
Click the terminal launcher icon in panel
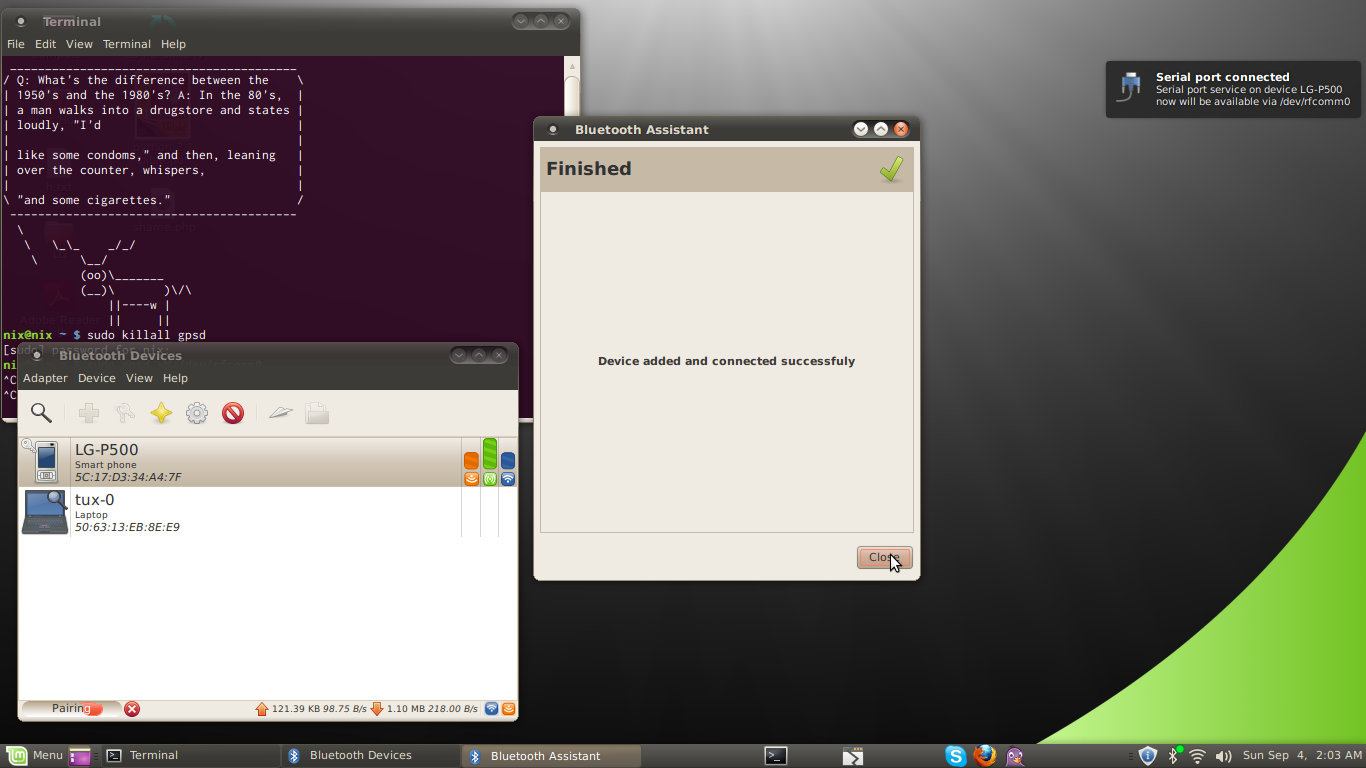coord(776,756)
